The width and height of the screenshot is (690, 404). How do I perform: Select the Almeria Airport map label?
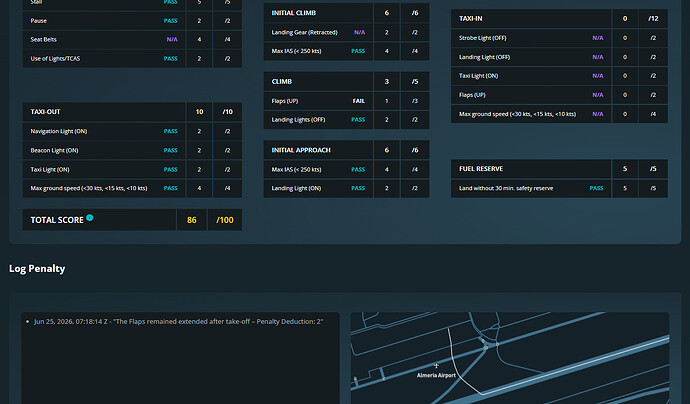436,375
